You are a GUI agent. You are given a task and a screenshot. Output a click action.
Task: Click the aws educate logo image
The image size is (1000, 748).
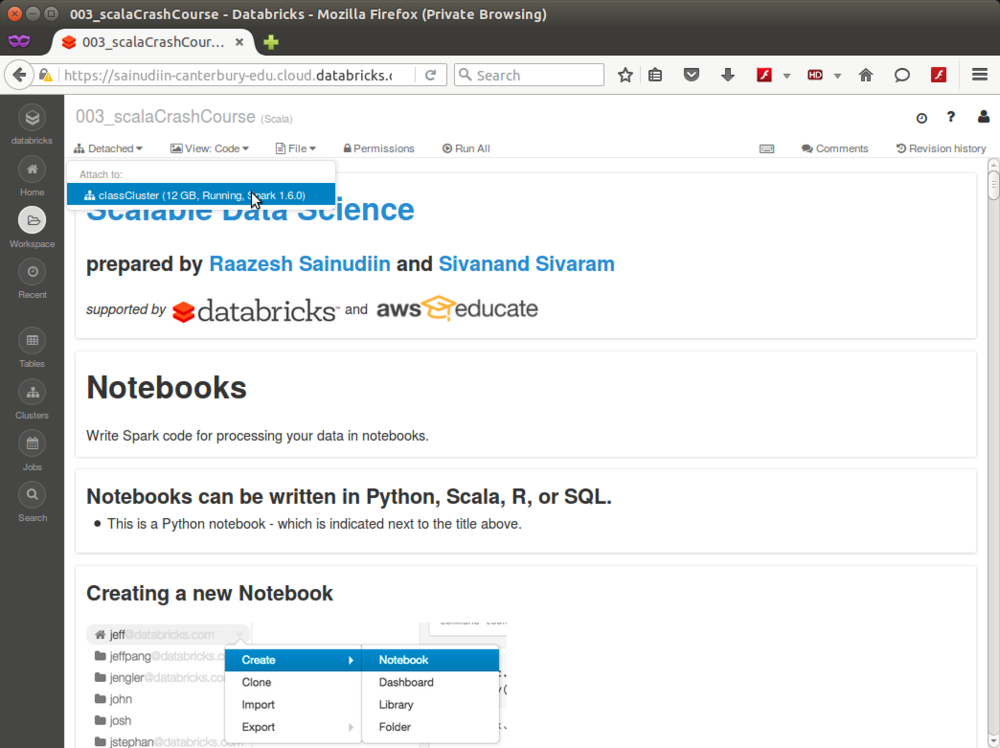[457, 309]
